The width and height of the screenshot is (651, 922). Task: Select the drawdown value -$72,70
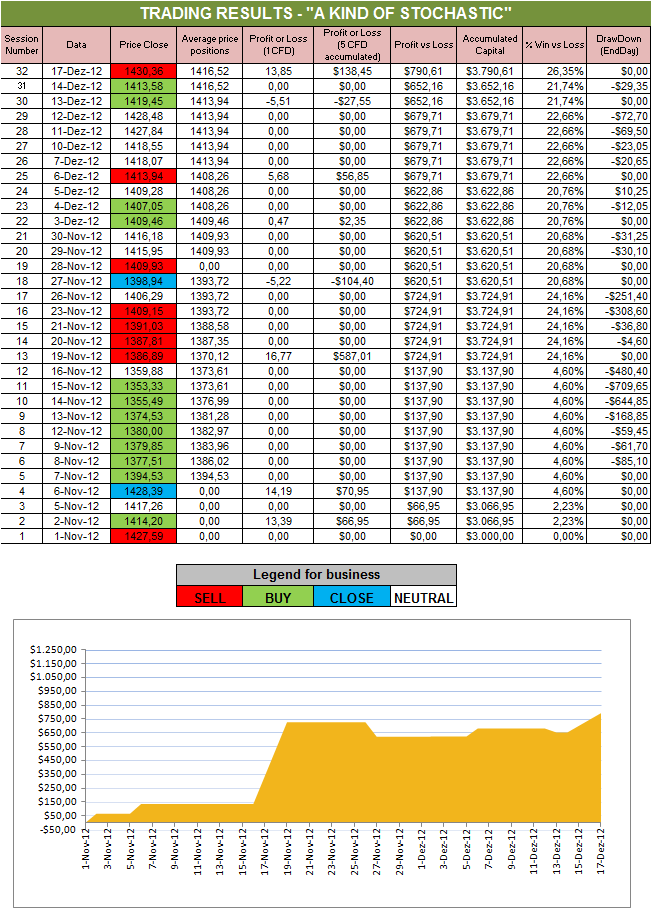point(619,116)
